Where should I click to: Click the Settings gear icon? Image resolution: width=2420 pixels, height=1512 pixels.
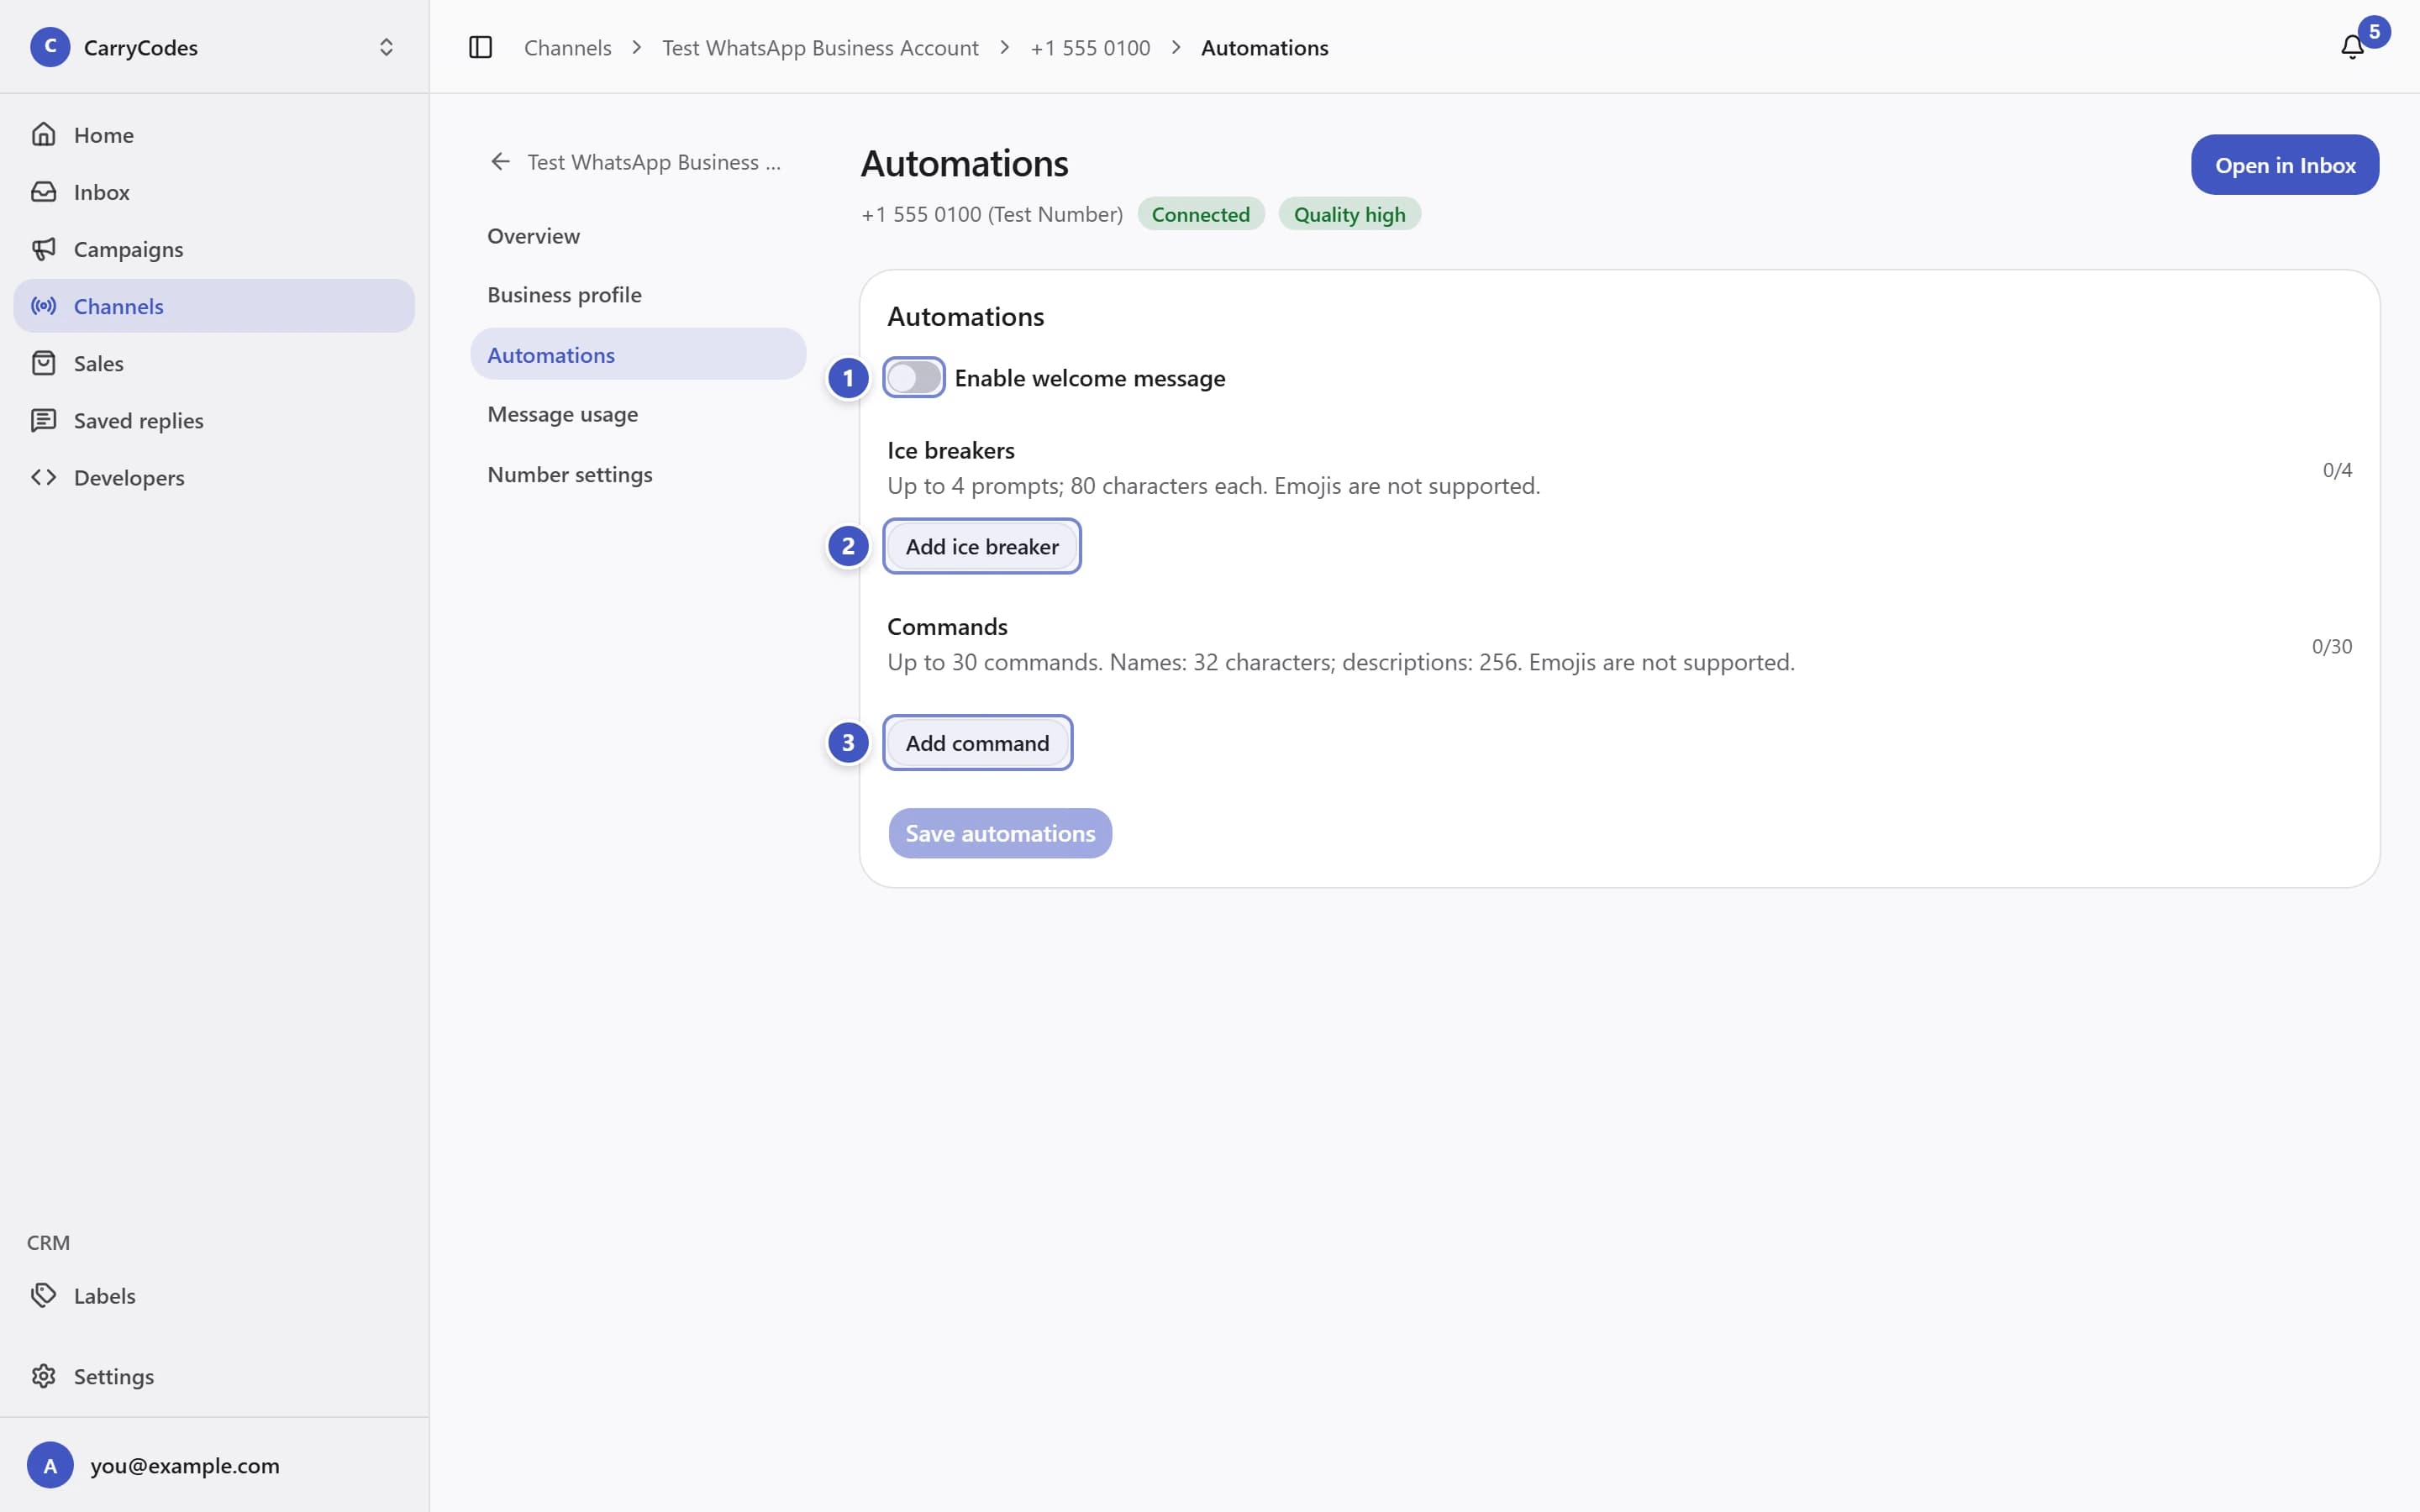tap(43, 1376)
